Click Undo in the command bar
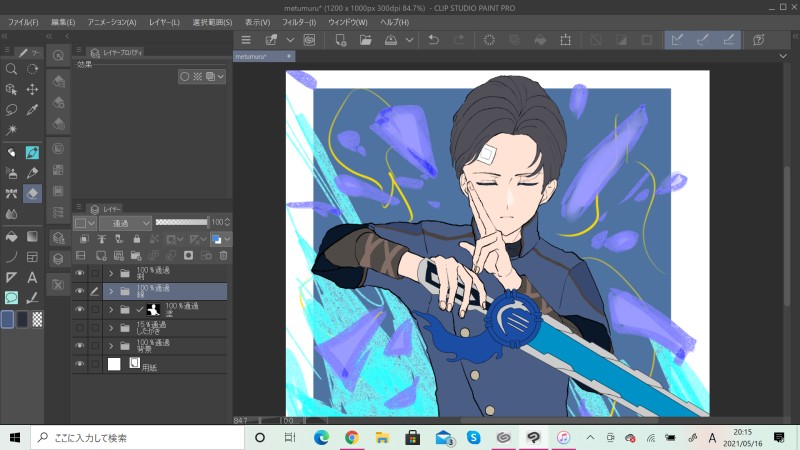The width and height of the screenshot is (800, 450). tap(434, 40)
